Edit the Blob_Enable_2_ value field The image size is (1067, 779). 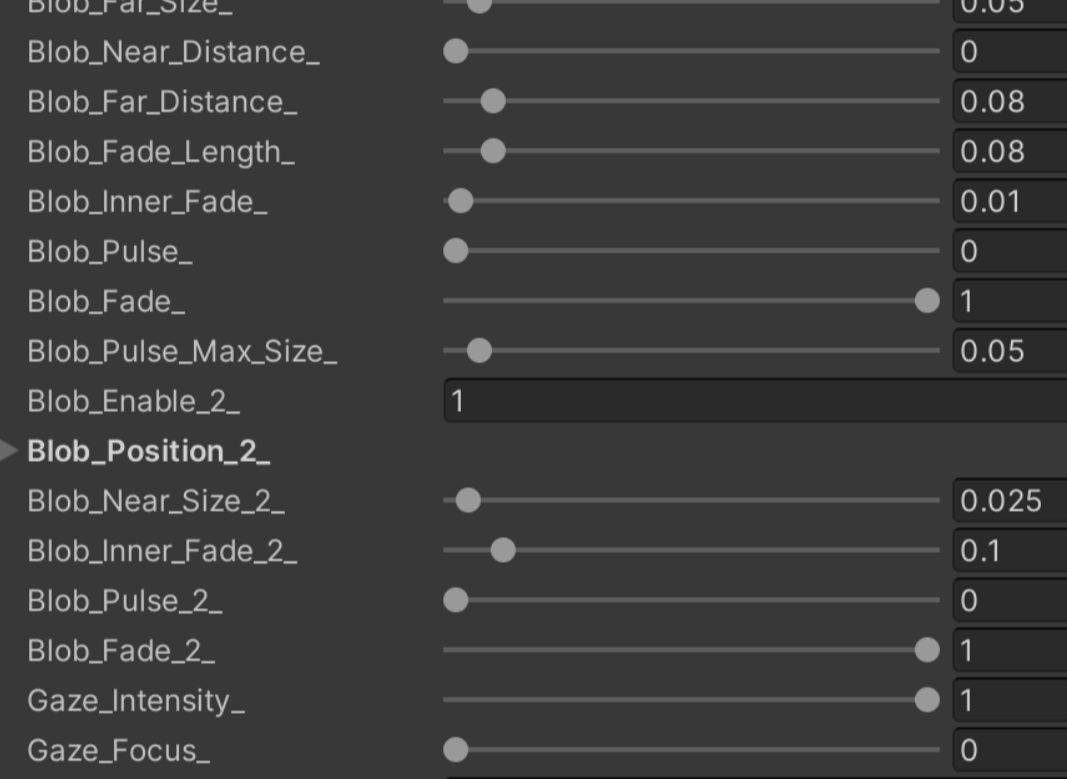click(700, 399)
